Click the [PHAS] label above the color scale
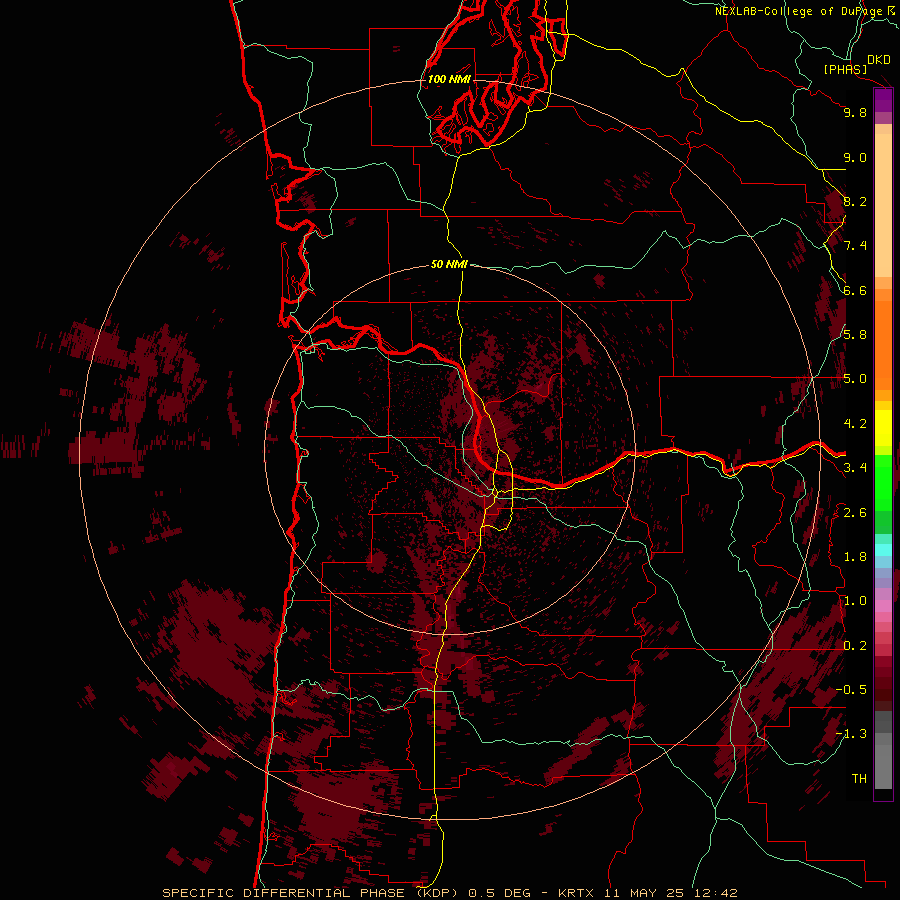The height and width of the screenshot is (900, 900). pos(845,70)
